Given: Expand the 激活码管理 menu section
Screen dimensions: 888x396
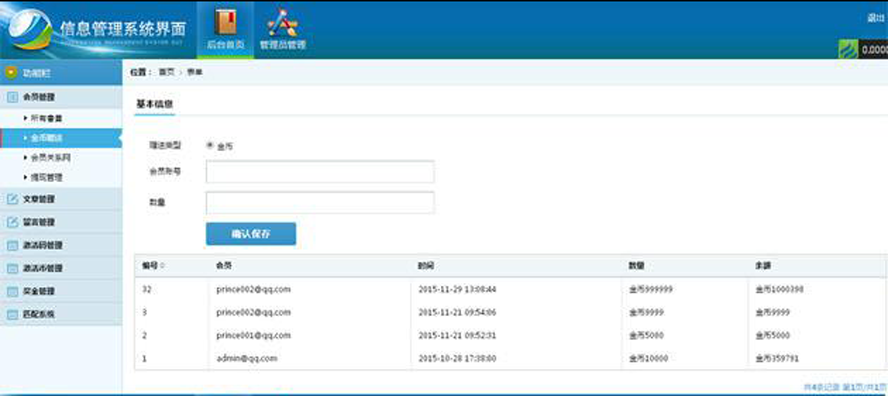Looking at the screenshot, I should click(61, 245).
